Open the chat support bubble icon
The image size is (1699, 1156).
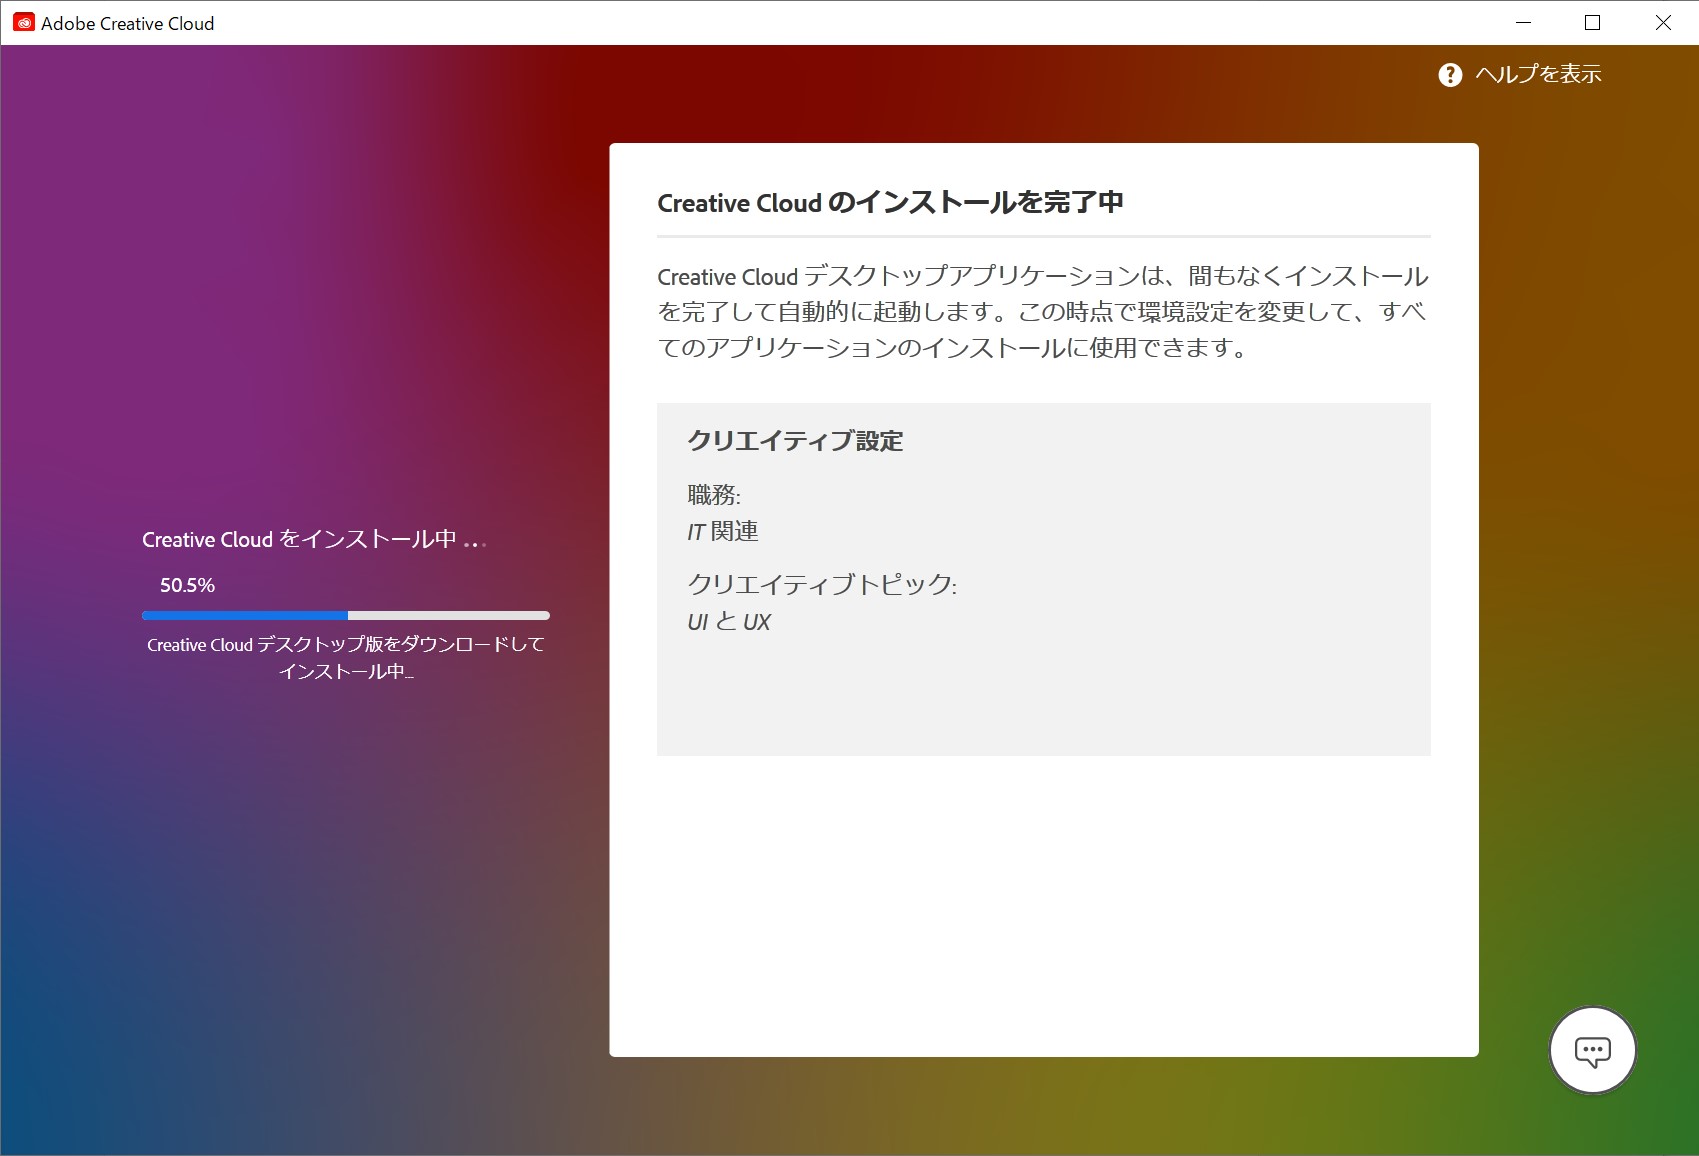click(1592, 1050)
